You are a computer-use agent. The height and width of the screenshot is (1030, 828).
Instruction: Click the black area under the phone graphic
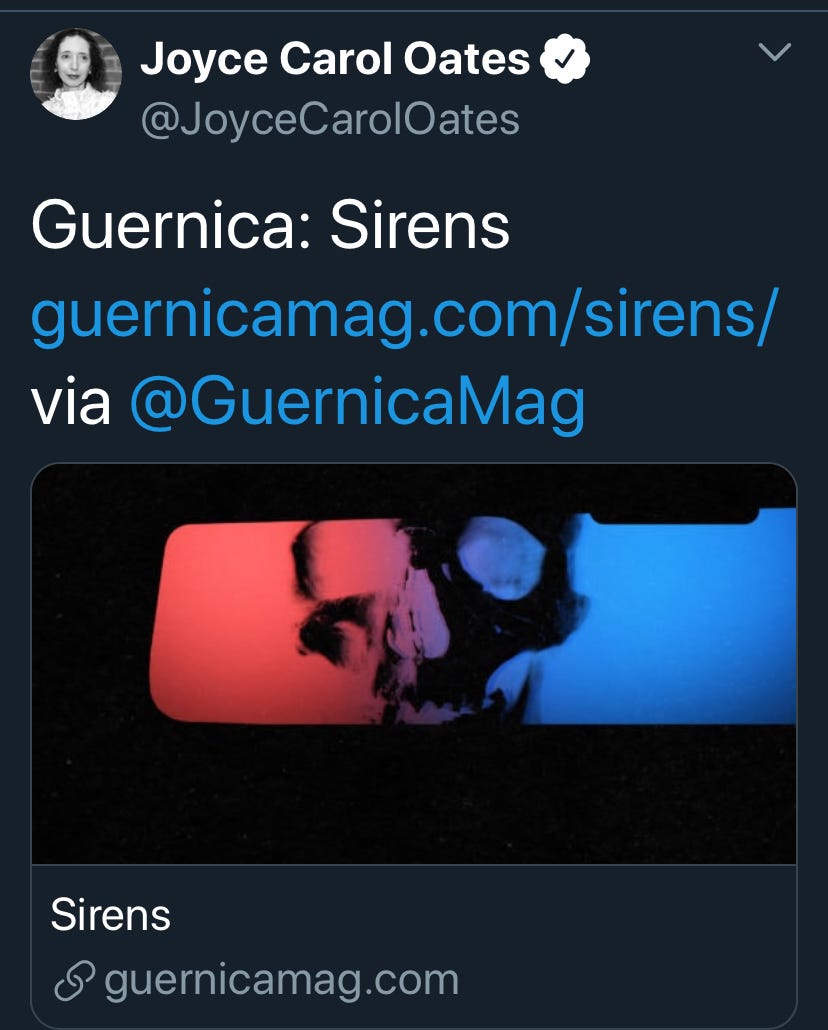[414, 794]
